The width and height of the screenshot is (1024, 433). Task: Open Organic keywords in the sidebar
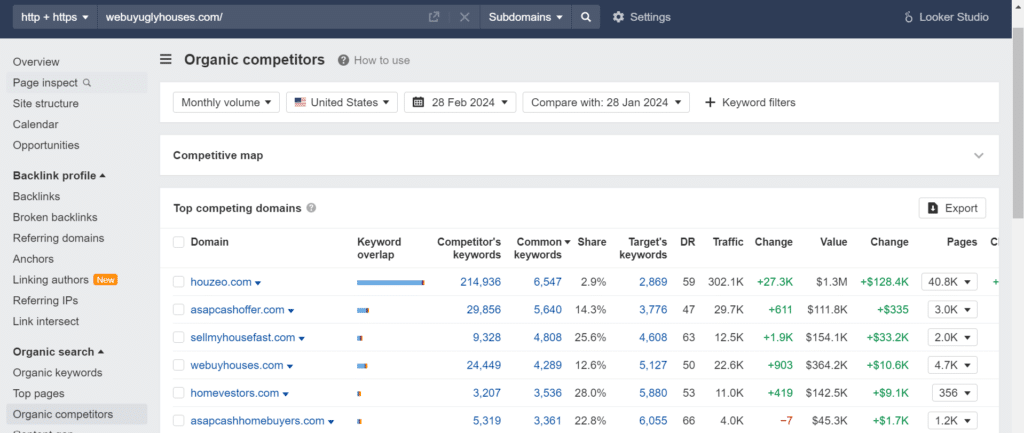pyautogui.click(x=57, y=373)
